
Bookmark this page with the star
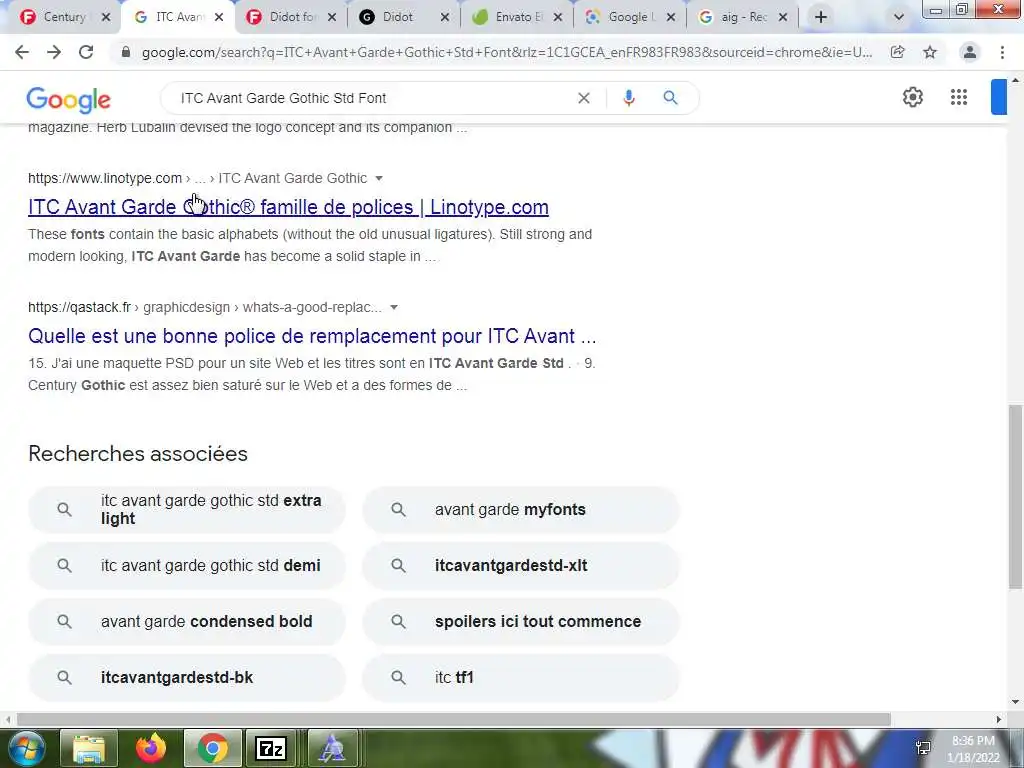930,52
